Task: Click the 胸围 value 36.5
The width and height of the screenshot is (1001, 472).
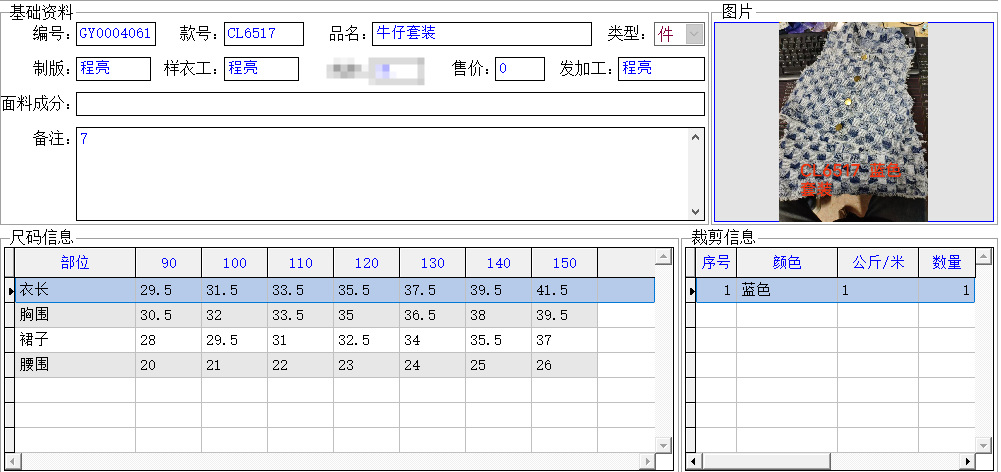Action: point(433,315)
